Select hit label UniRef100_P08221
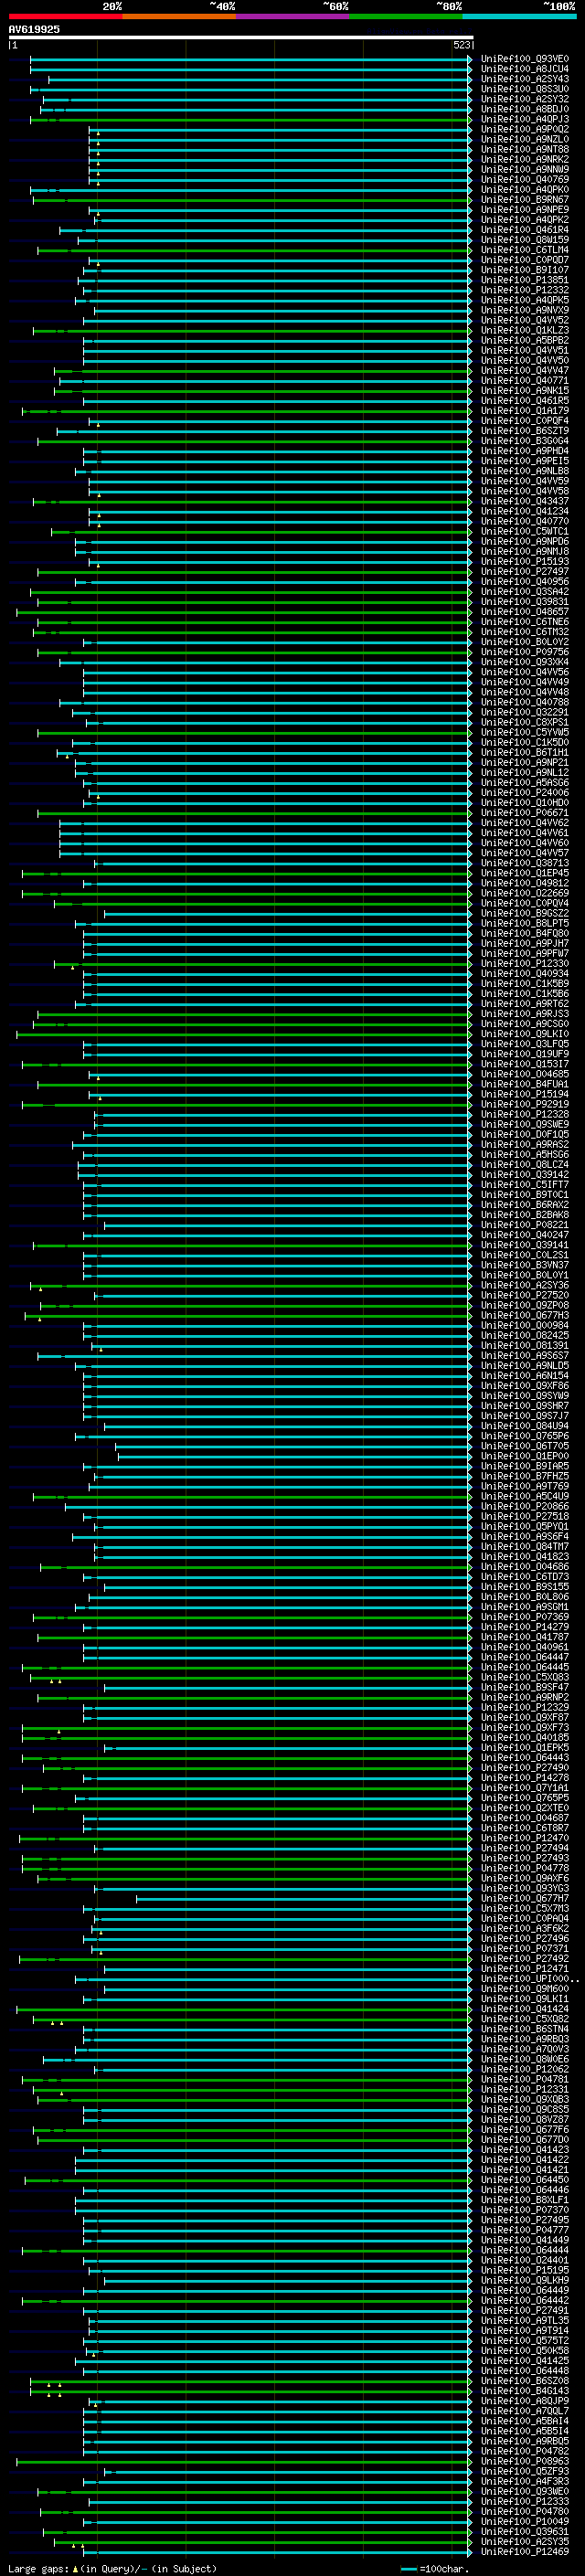The height and width of the screenshot is (2576, 585). (525, 1224)
